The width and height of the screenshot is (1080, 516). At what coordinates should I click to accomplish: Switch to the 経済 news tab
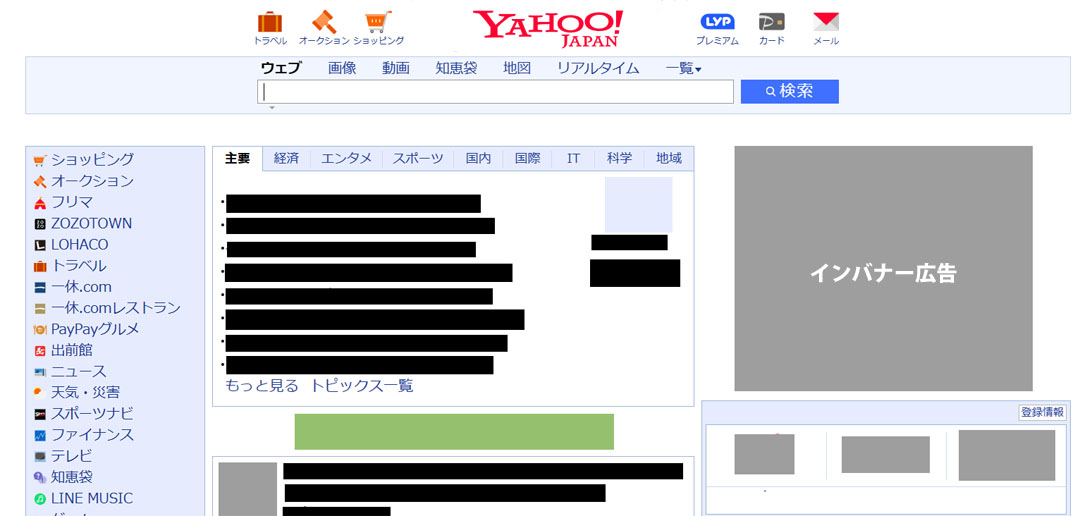click(286, 159)
